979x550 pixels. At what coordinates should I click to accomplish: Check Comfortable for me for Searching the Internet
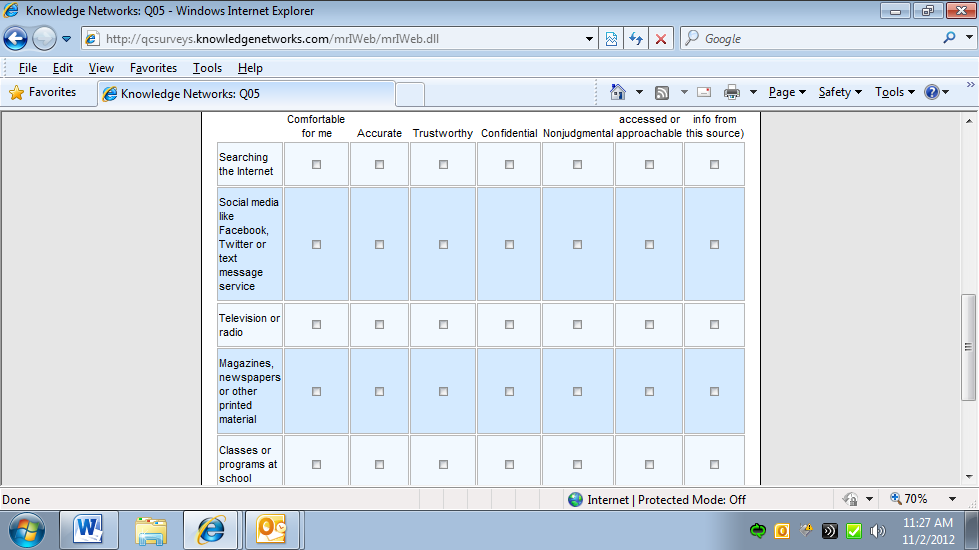[x=317, y=165]
